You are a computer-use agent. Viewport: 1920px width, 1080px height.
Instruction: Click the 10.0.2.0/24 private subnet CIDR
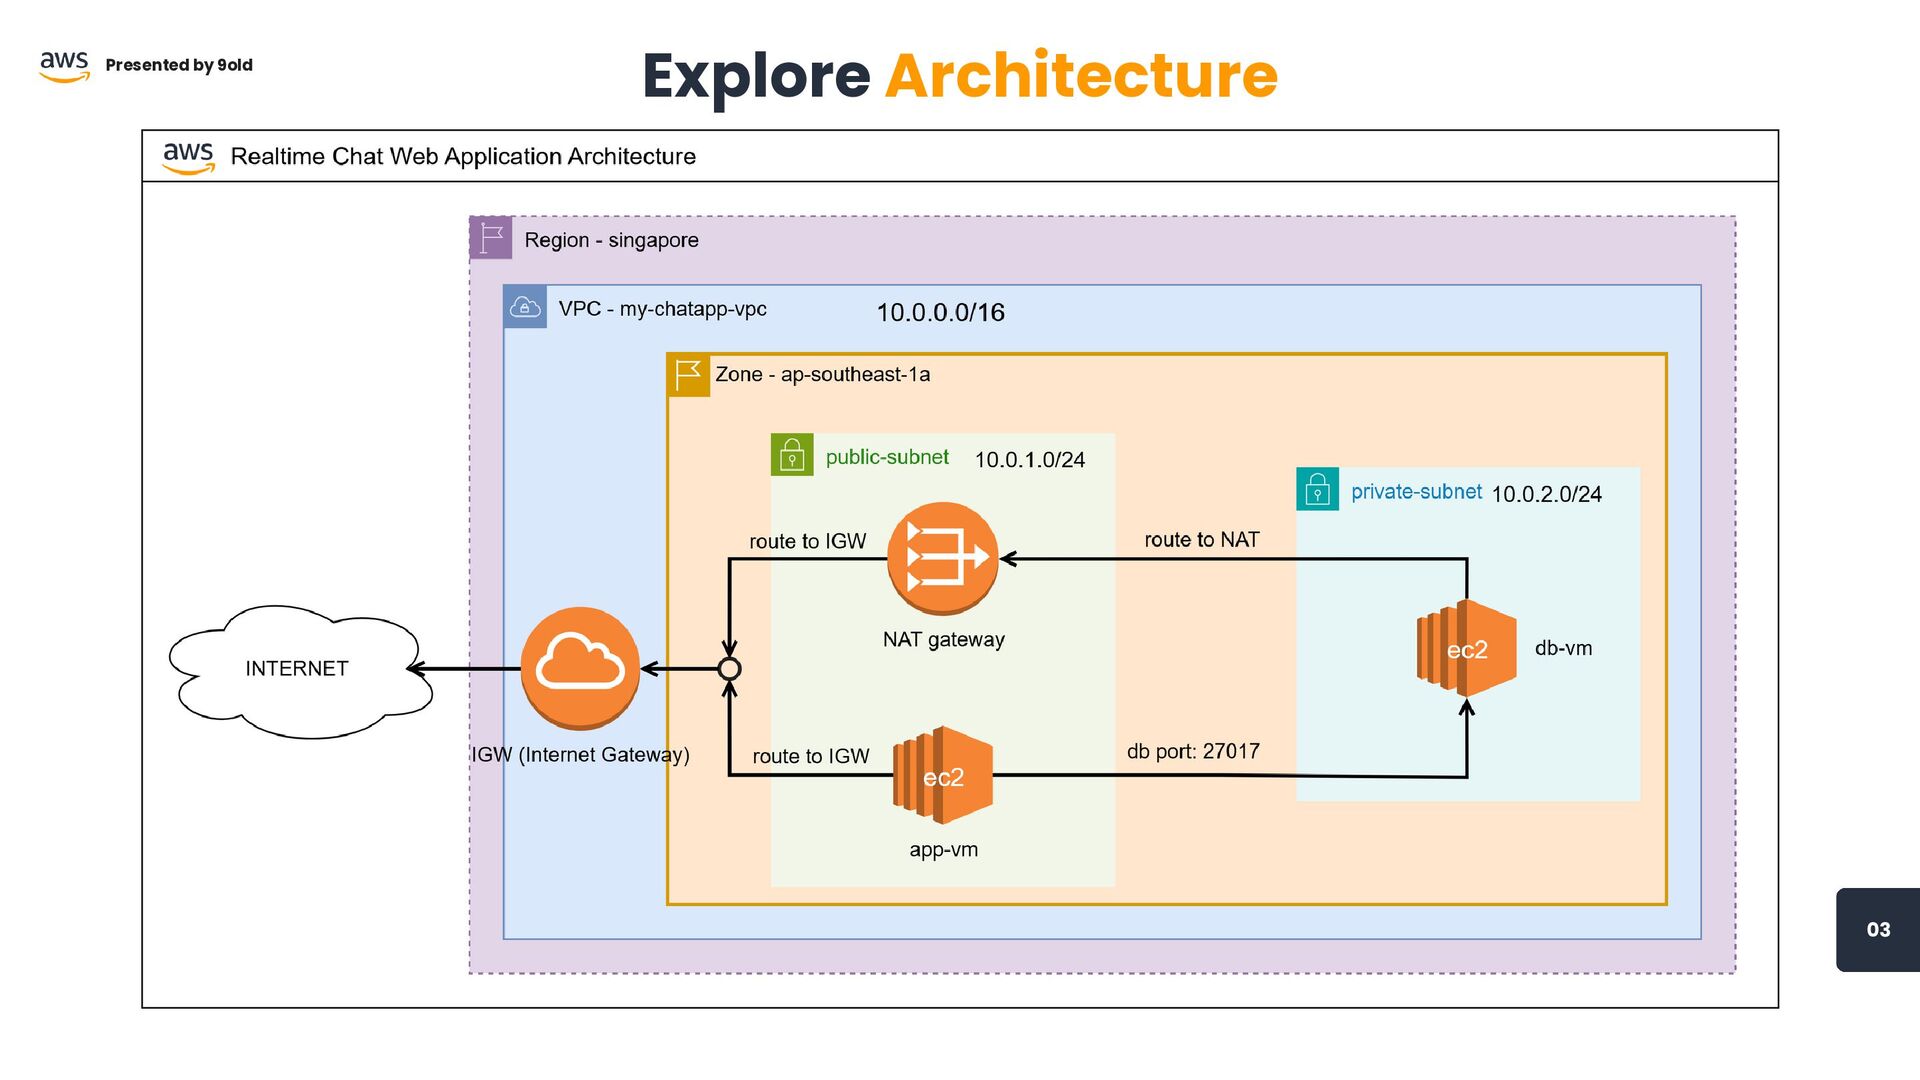[1546, 494]
